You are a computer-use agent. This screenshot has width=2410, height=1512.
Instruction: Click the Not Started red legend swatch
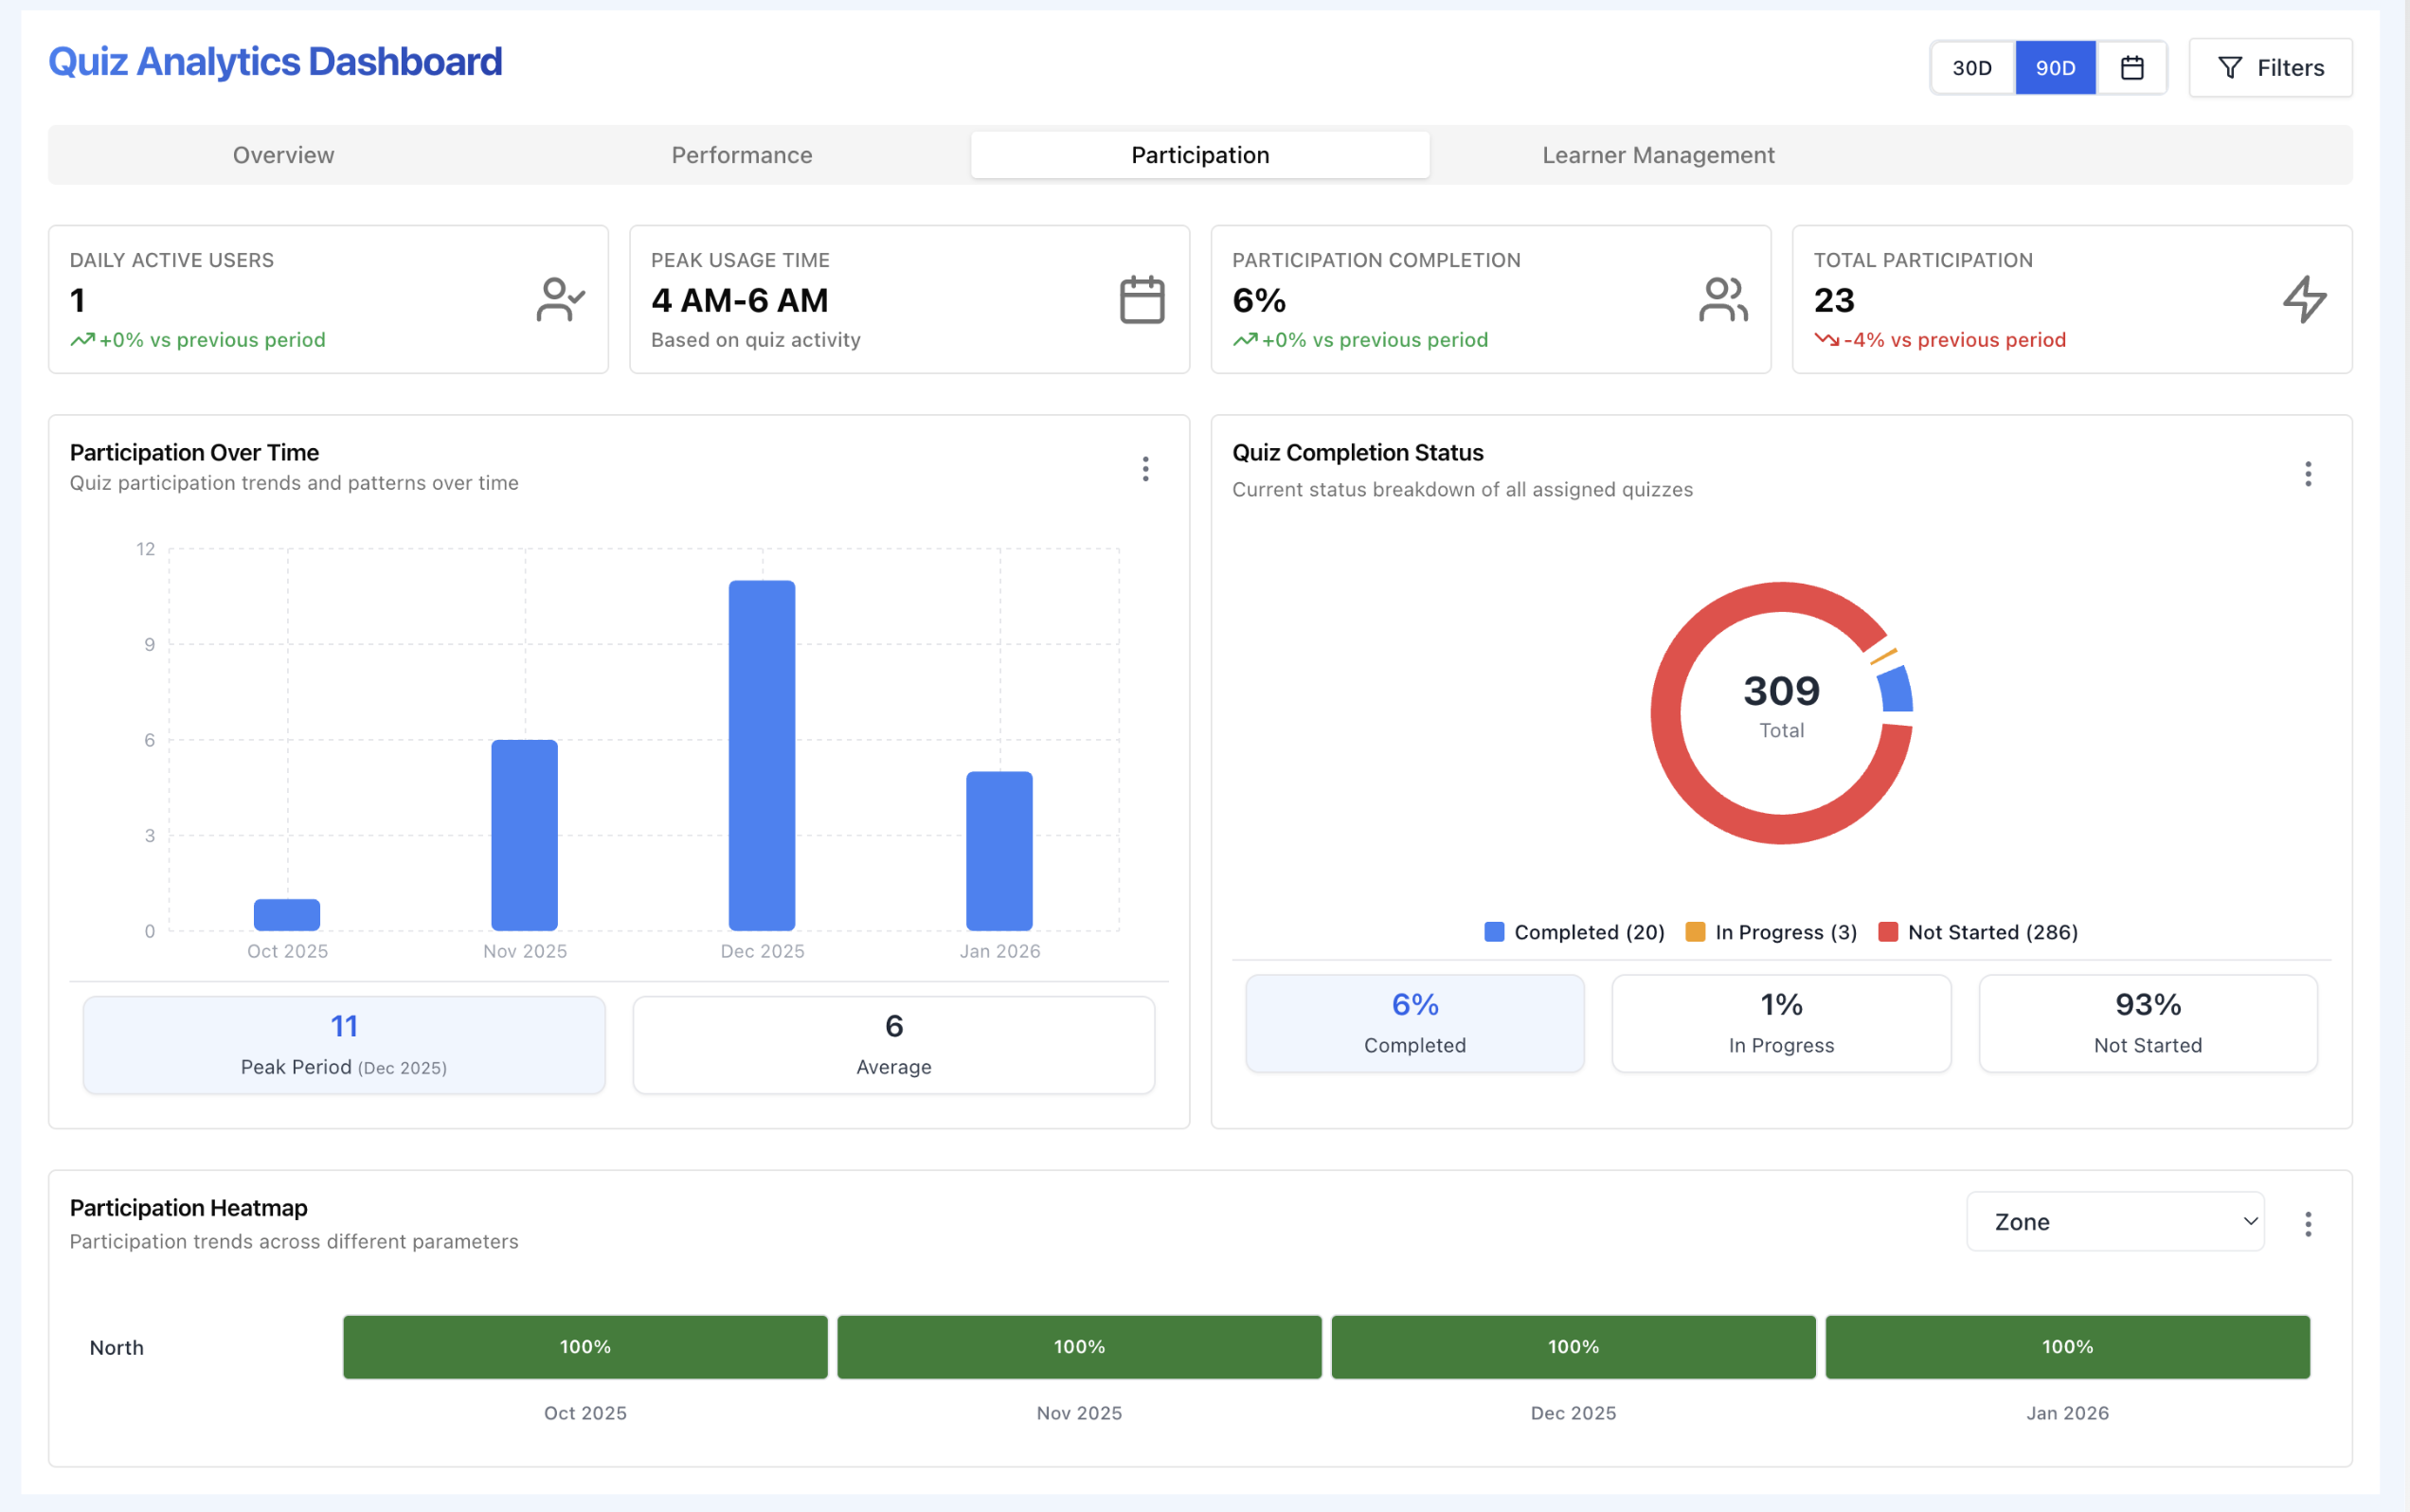coord(1888,932)
